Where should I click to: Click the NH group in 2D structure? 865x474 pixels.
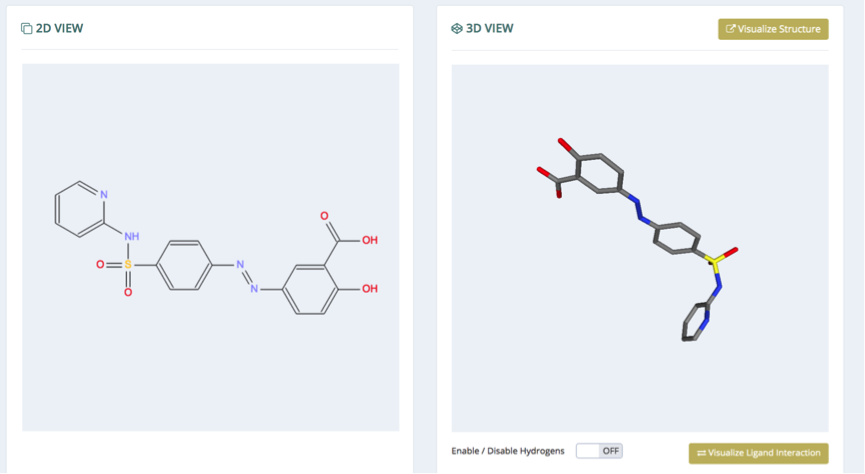[x=131, y=237]
